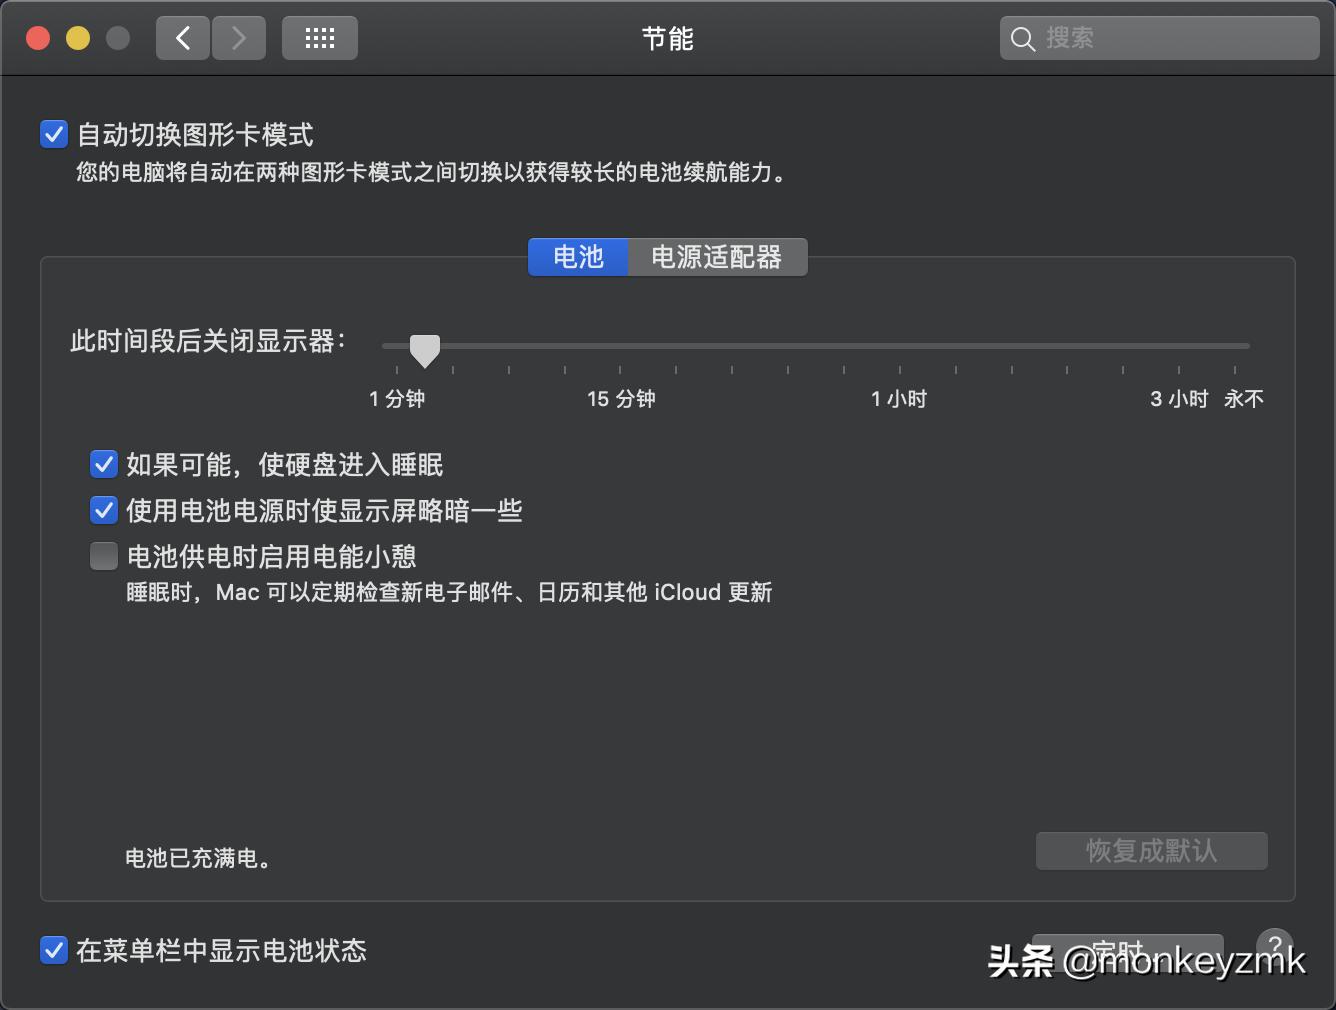This screenshot has height=1010, width=1336.
Task: Enable 电池供电时启用电能小憩
Action: [104, 556]
